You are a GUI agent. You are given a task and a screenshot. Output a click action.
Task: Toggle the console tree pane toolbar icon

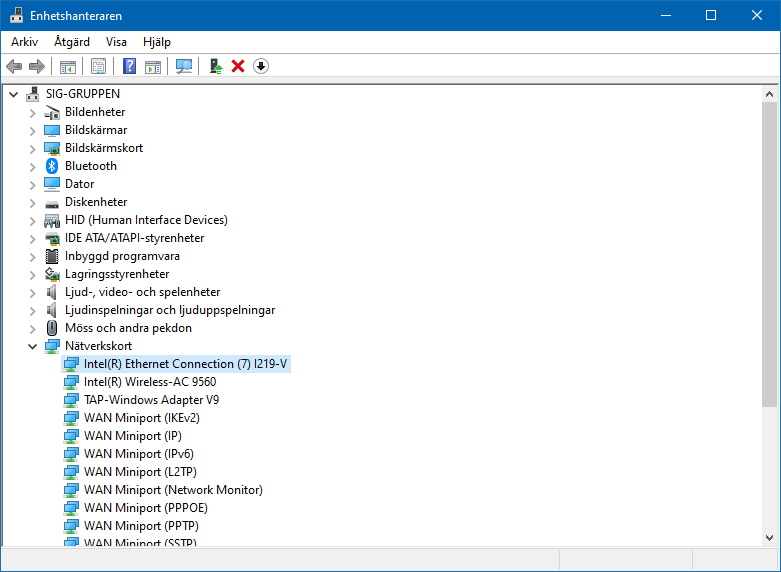pos(68,66)
